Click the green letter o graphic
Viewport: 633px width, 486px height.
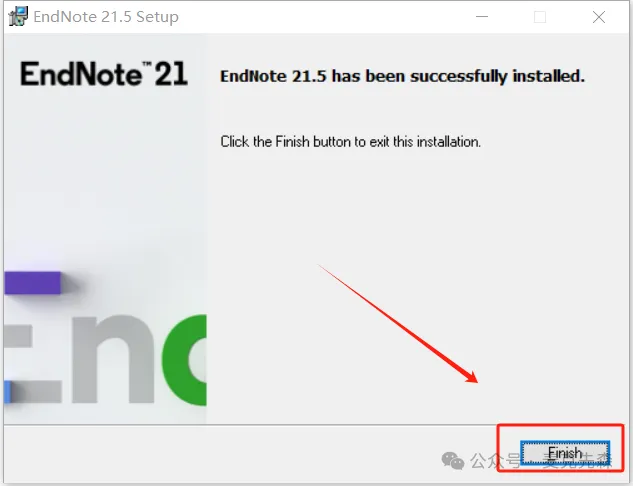(x=184, y=360)
